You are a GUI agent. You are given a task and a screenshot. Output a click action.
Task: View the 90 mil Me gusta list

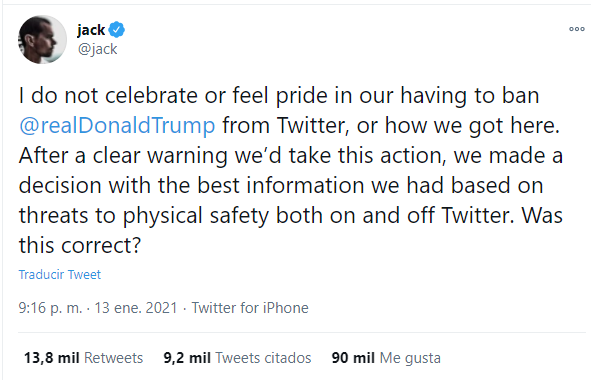pyautogui.click(x=386, y=357)
